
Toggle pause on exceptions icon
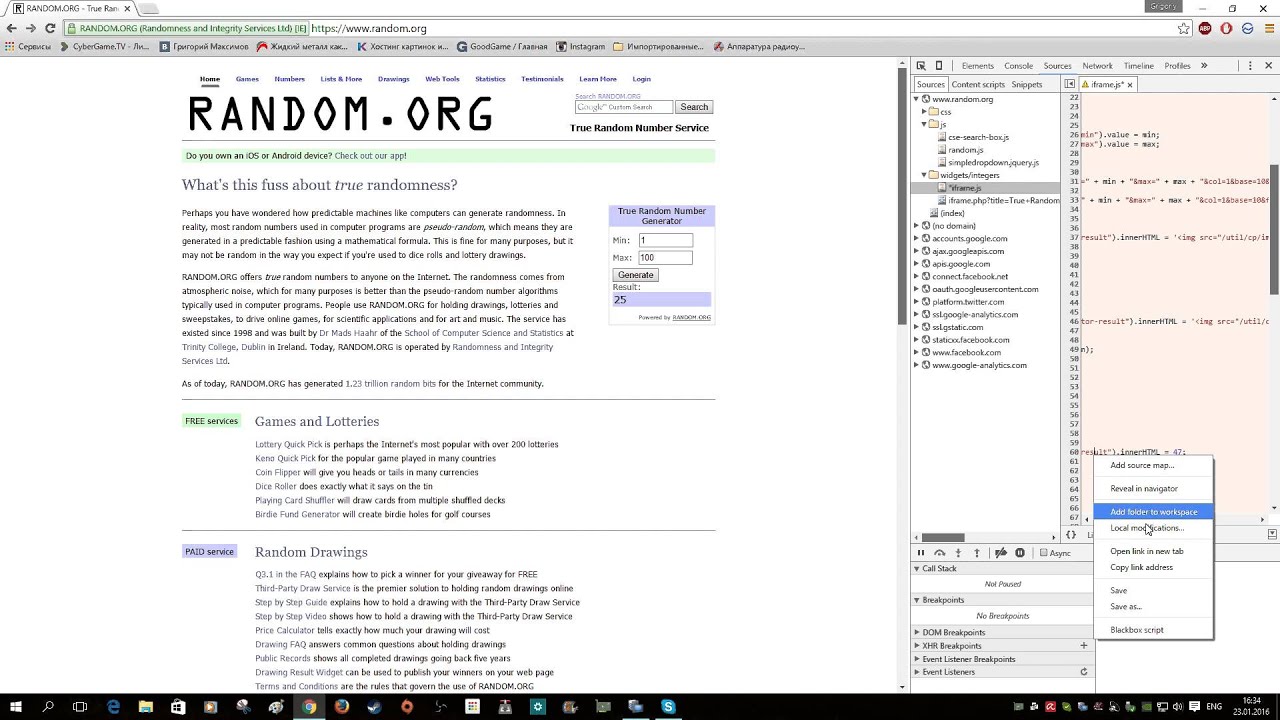coord(1020,553)
